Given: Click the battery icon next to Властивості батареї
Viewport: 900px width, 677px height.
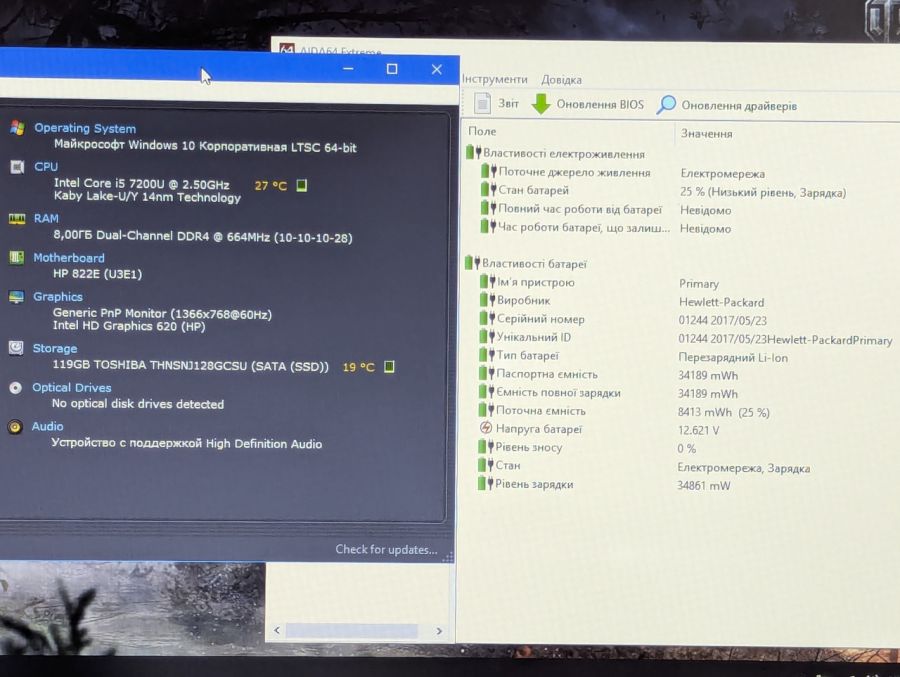Looking at the screenshot, I should tap(472, 263).
